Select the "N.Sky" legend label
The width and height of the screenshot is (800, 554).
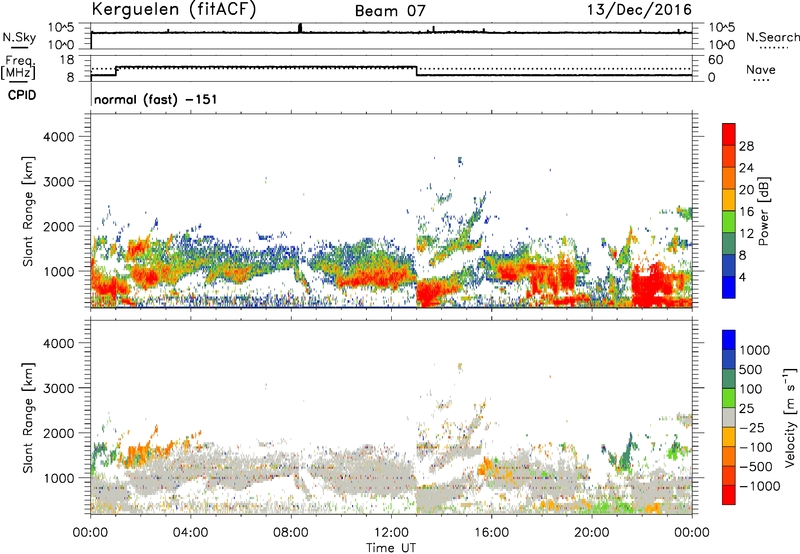tap(19, 37)
